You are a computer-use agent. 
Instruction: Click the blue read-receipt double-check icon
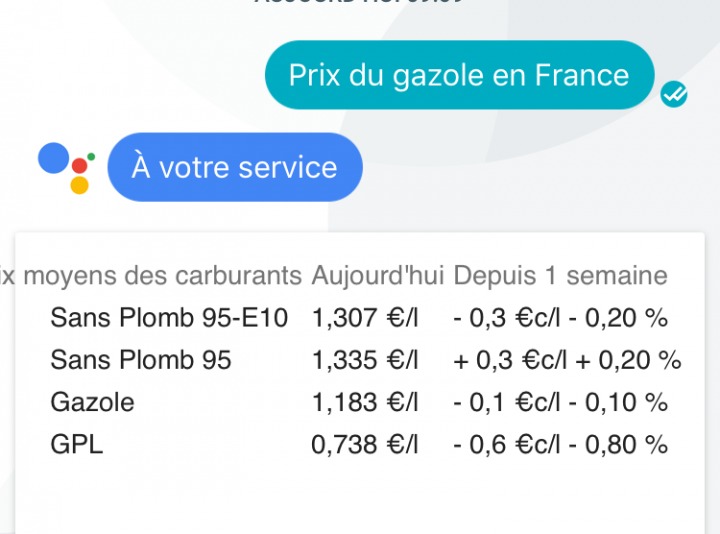[674, 94]
